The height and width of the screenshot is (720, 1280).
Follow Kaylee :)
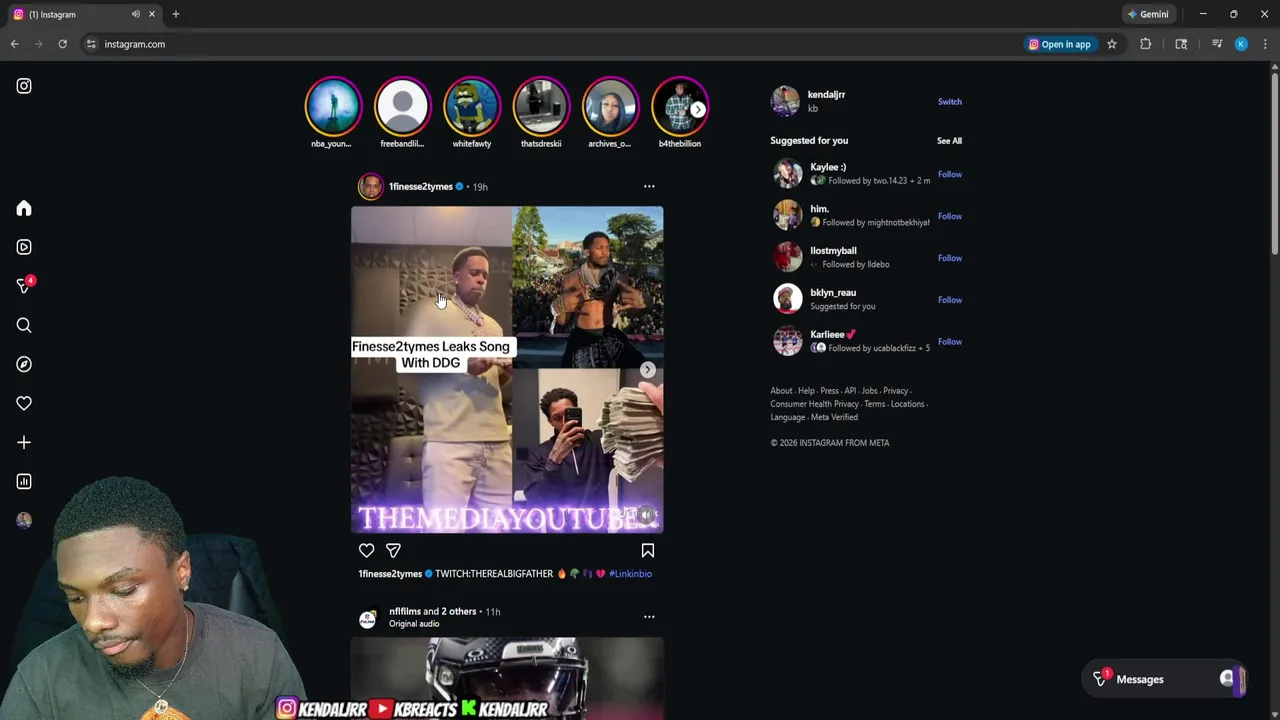click(949, 175)
